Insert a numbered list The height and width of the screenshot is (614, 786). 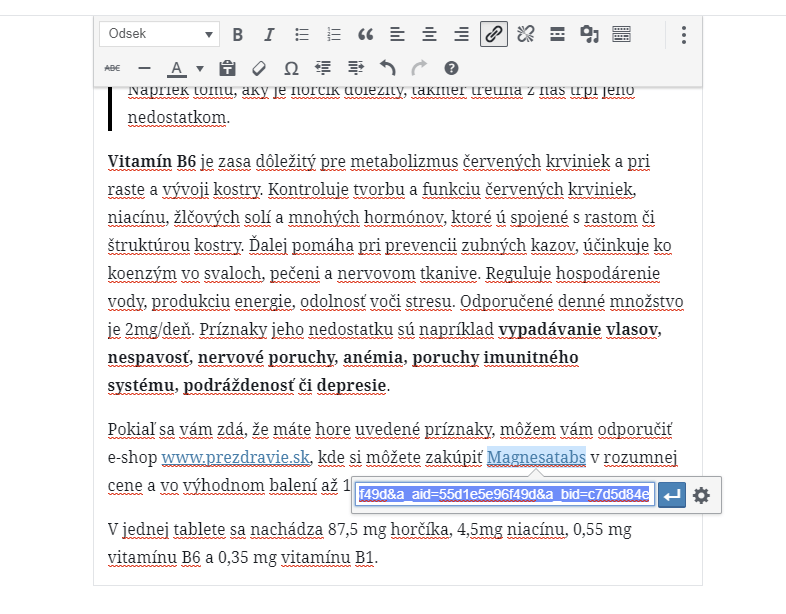click(334, 35)
